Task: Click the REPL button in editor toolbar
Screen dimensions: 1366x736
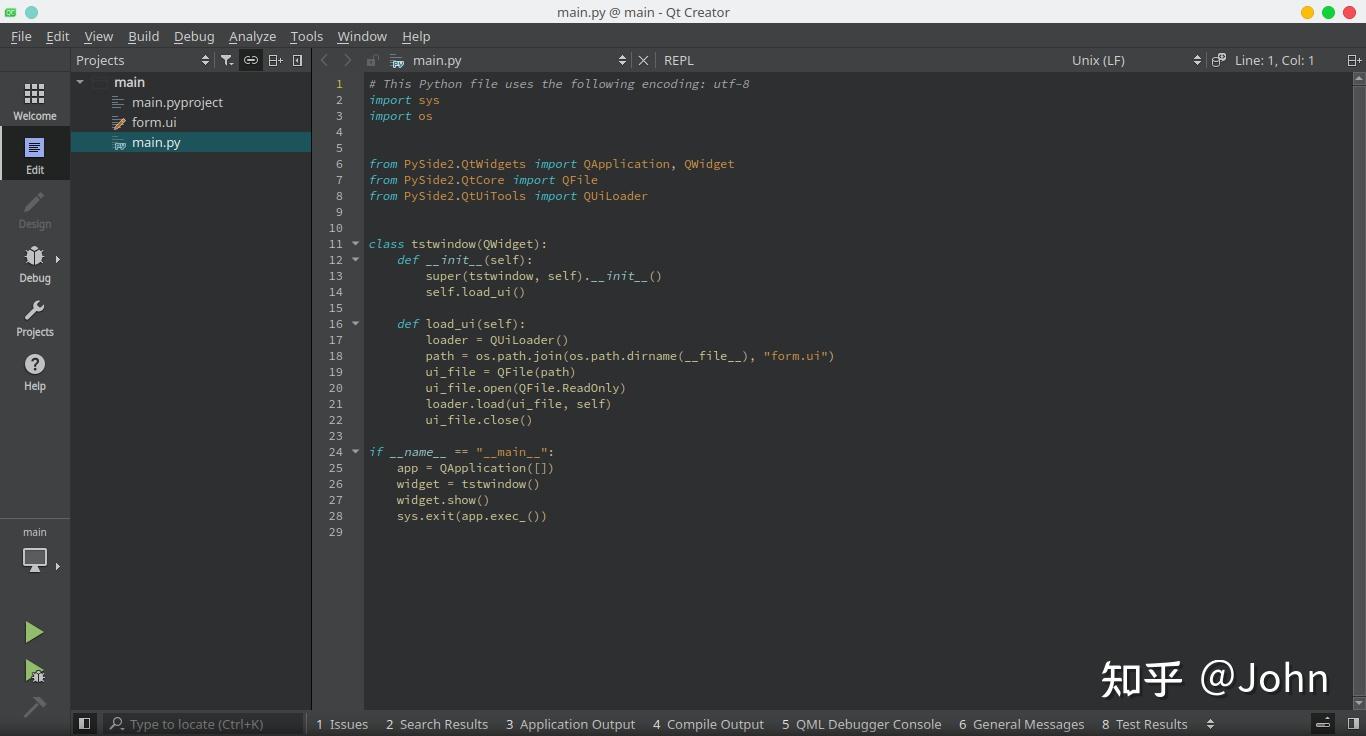Action: coord(678,60)
